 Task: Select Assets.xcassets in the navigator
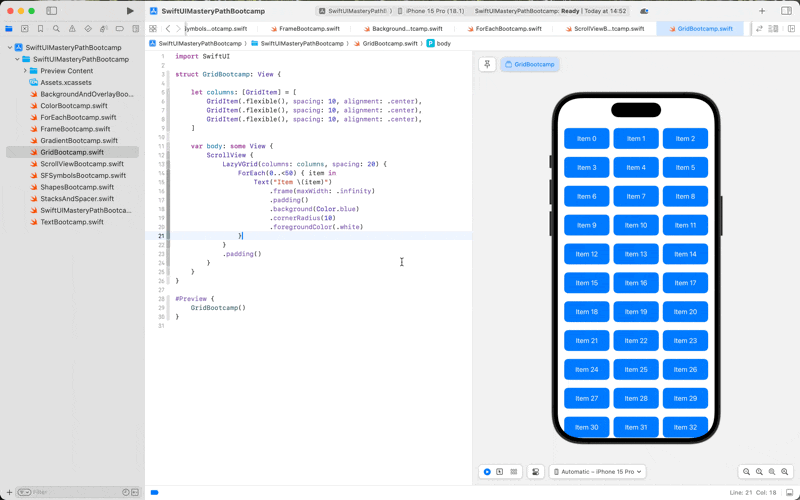coord(66,82)
